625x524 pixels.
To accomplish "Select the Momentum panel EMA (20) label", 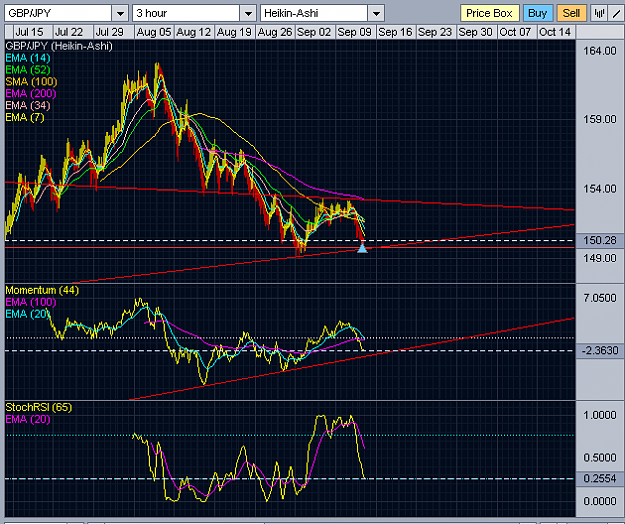I will click(28, 314).
